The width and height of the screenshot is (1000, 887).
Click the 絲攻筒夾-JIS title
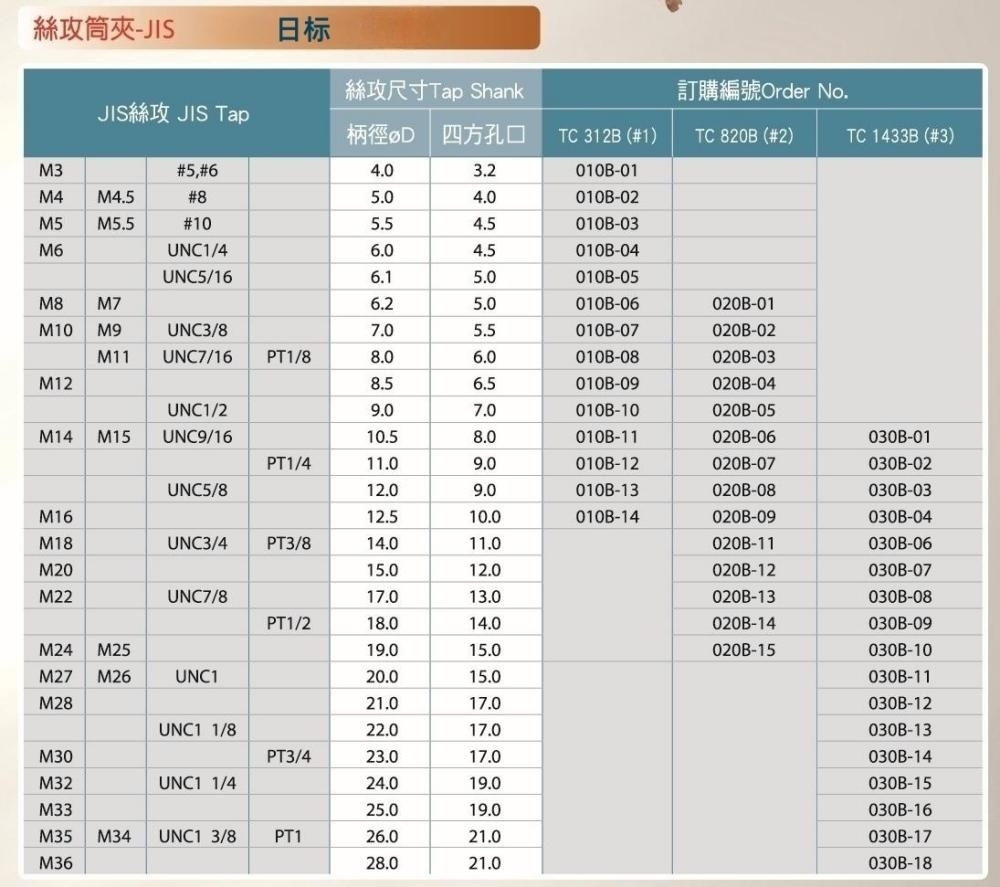point(103,29)
